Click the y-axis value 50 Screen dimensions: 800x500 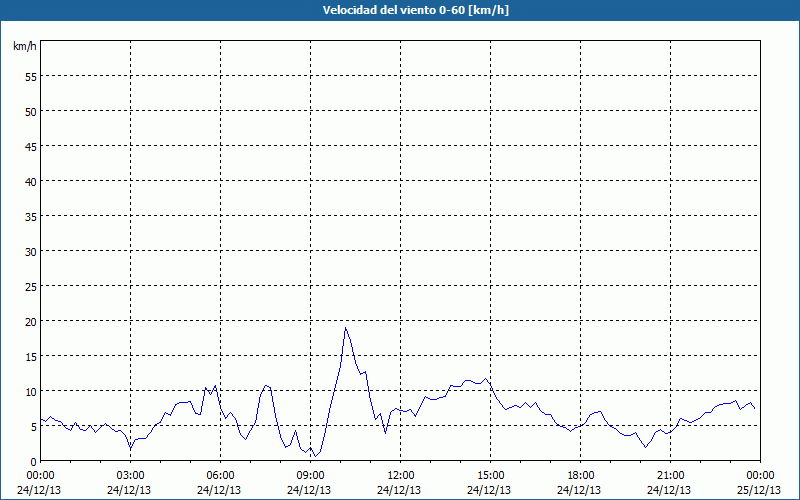(x=31, y=111)
